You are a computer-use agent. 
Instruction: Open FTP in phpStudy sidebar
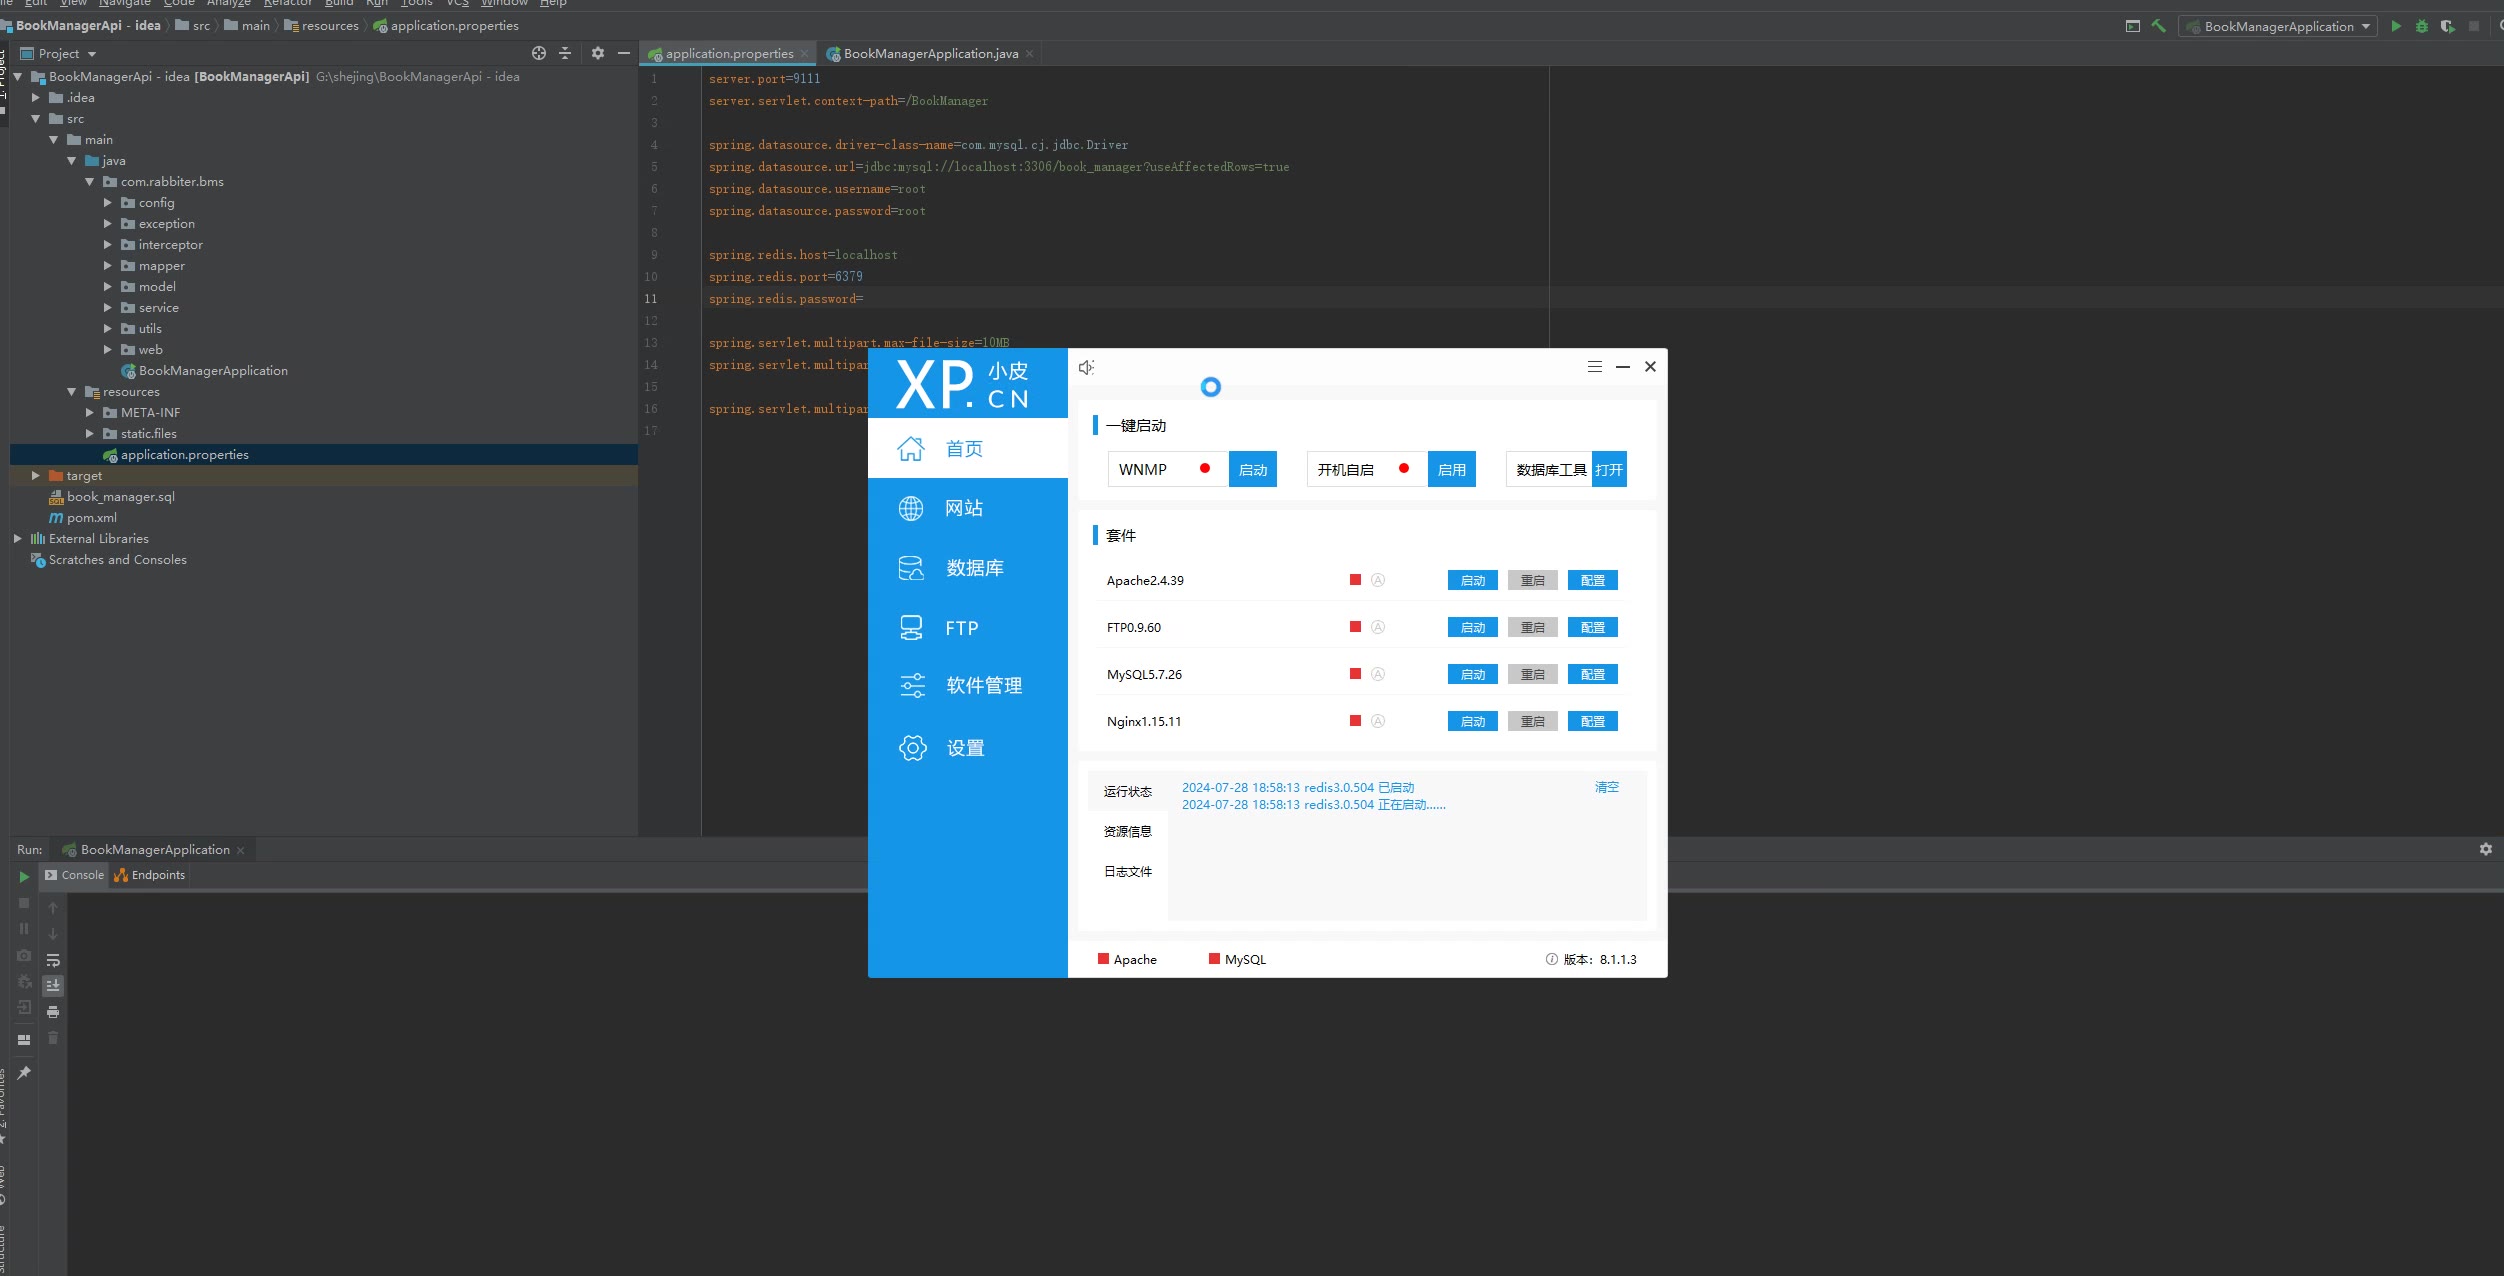pyautogui.click(x=968, y=628)
